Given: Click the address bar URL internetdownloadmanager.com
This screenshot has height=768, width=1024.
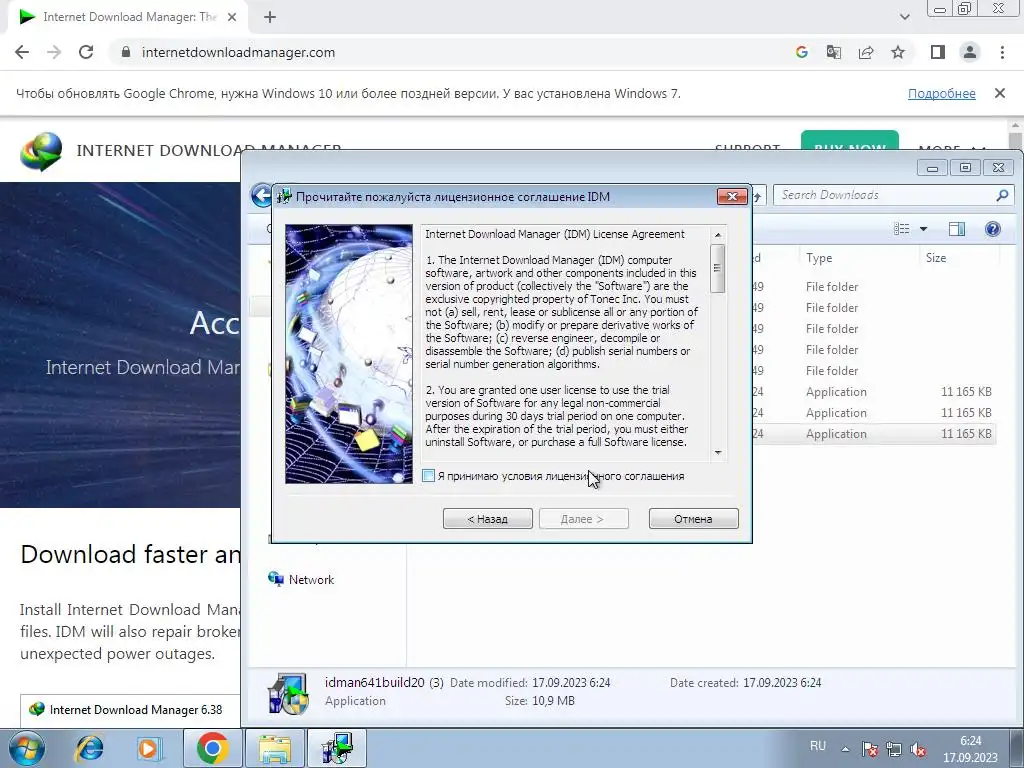Looking at the screenshot, I should (x=238, y=52).
